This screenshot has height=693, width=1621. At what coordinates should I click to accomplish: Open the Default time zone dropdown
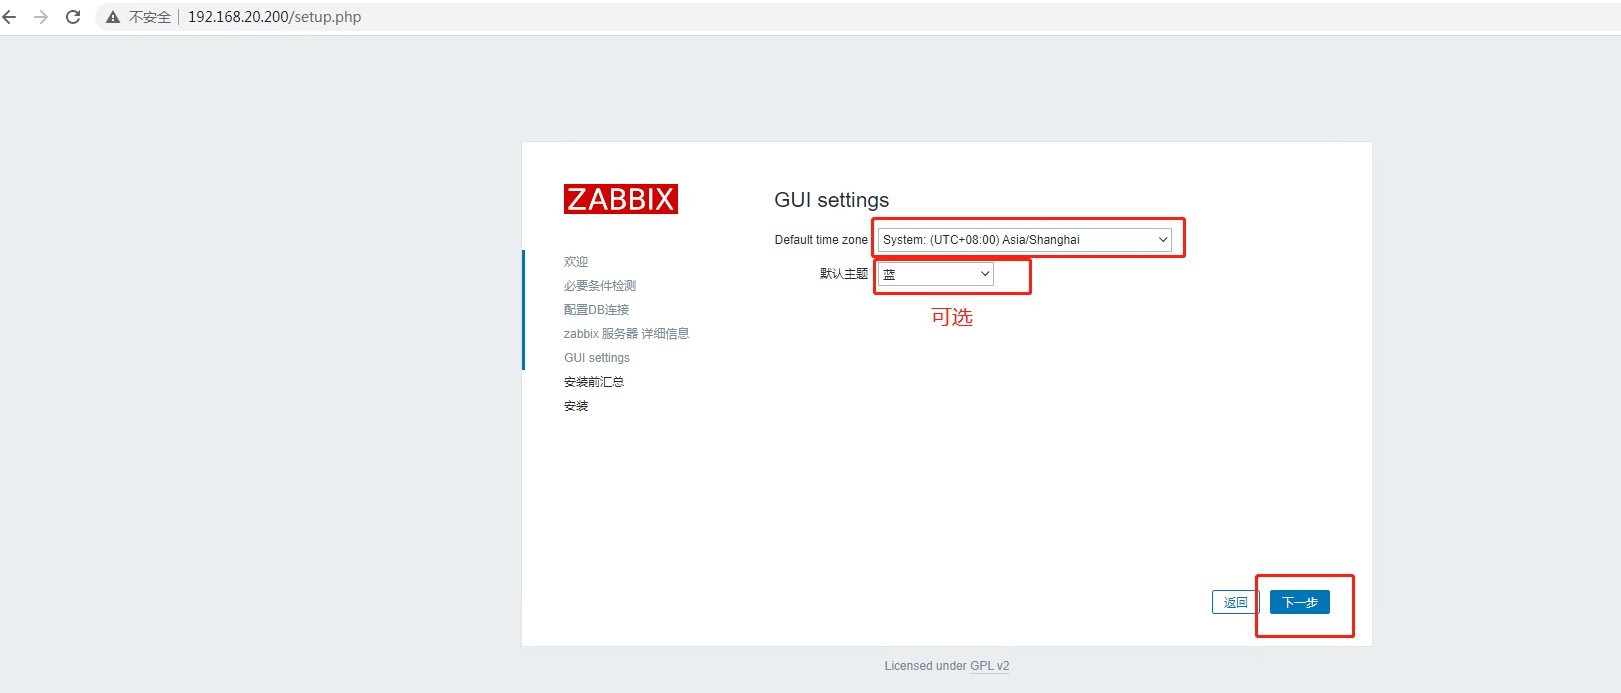point(1025,240)
